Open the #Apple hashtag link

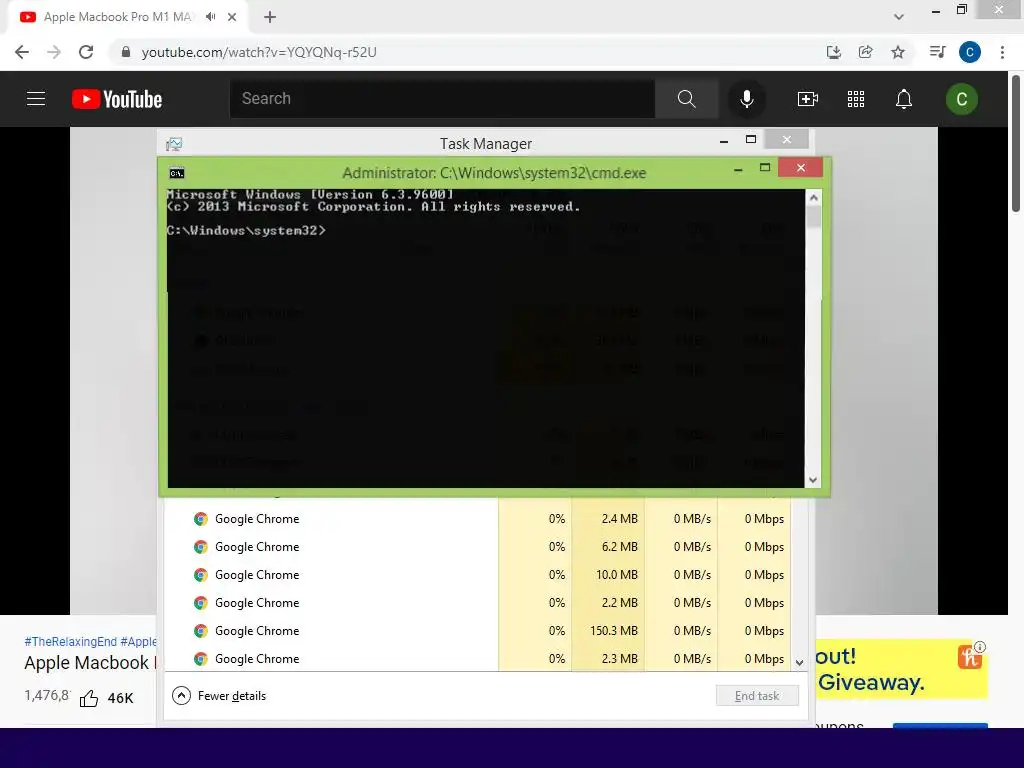[x=138, y=641]
